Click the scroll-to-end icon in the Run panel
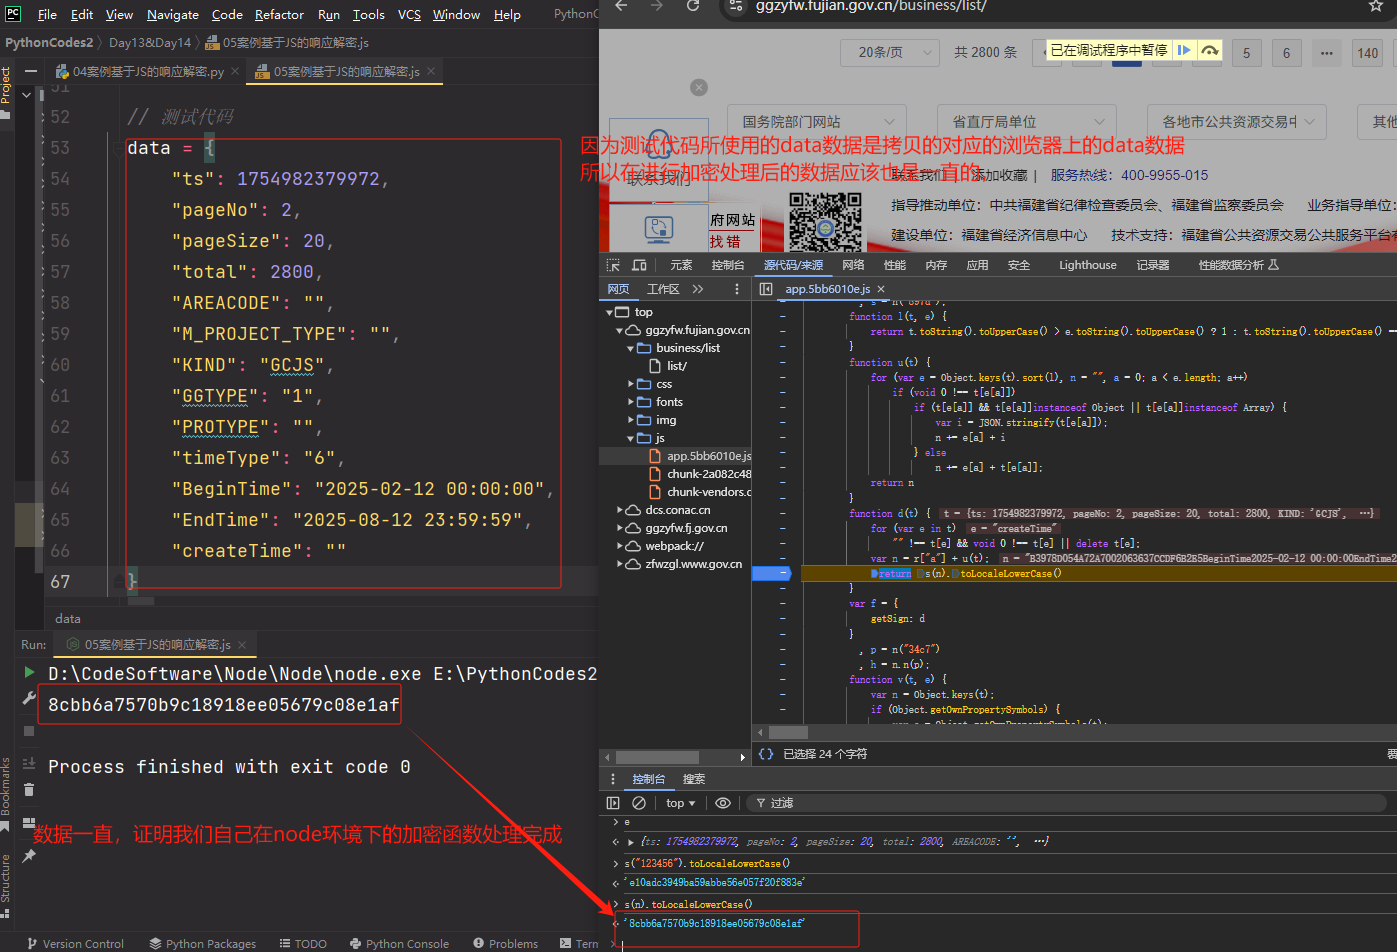This screenshot has width=1397, height=952. (x=29, y=763)
